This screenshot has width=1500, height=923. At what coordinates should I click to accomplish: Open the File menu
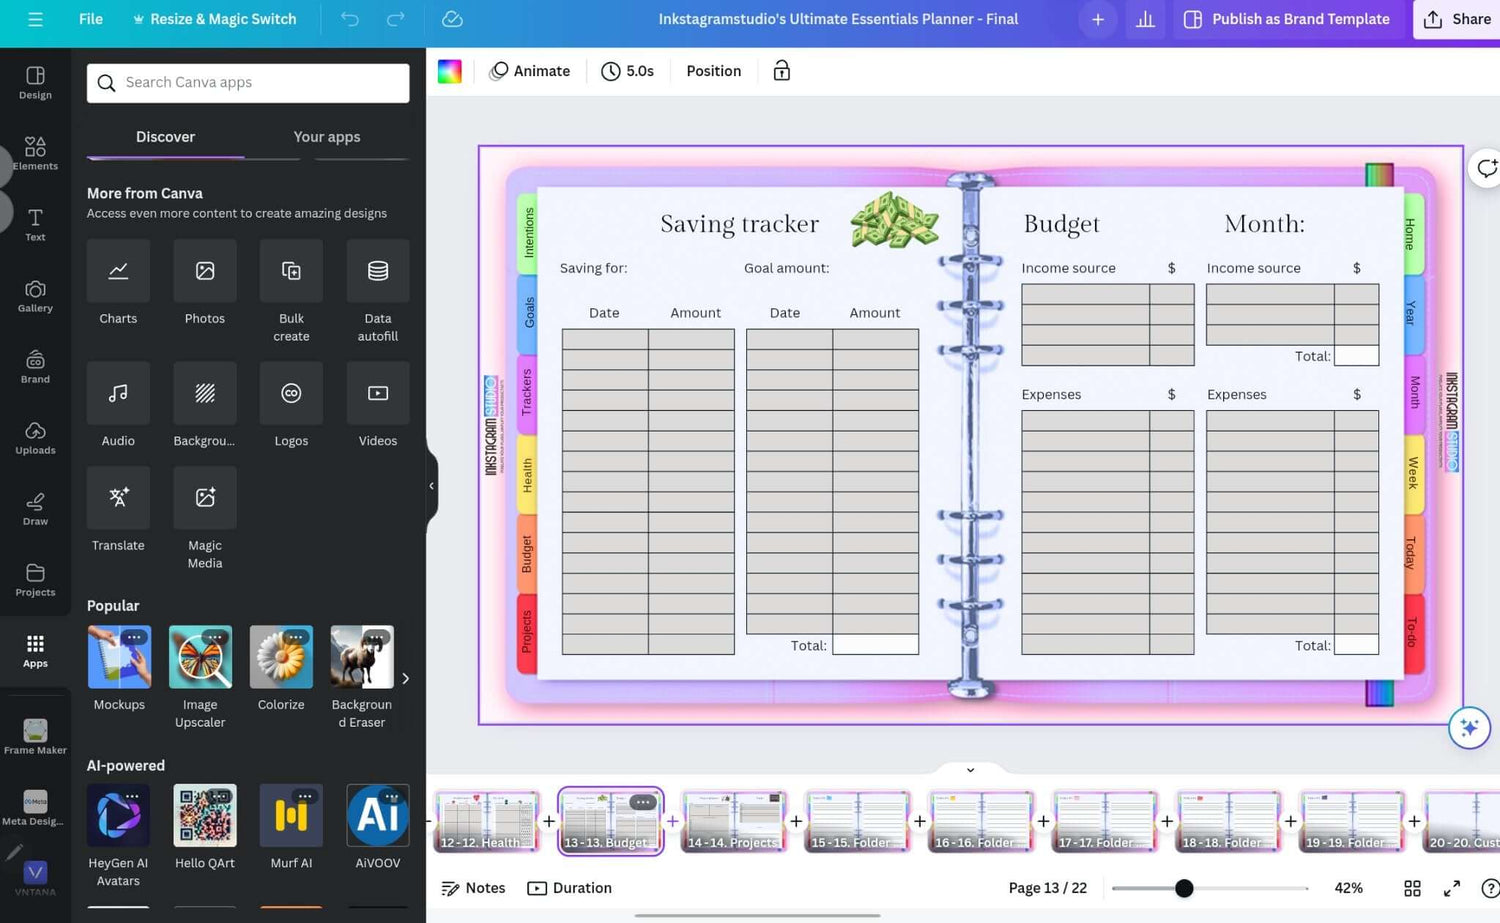pos(90,19)
